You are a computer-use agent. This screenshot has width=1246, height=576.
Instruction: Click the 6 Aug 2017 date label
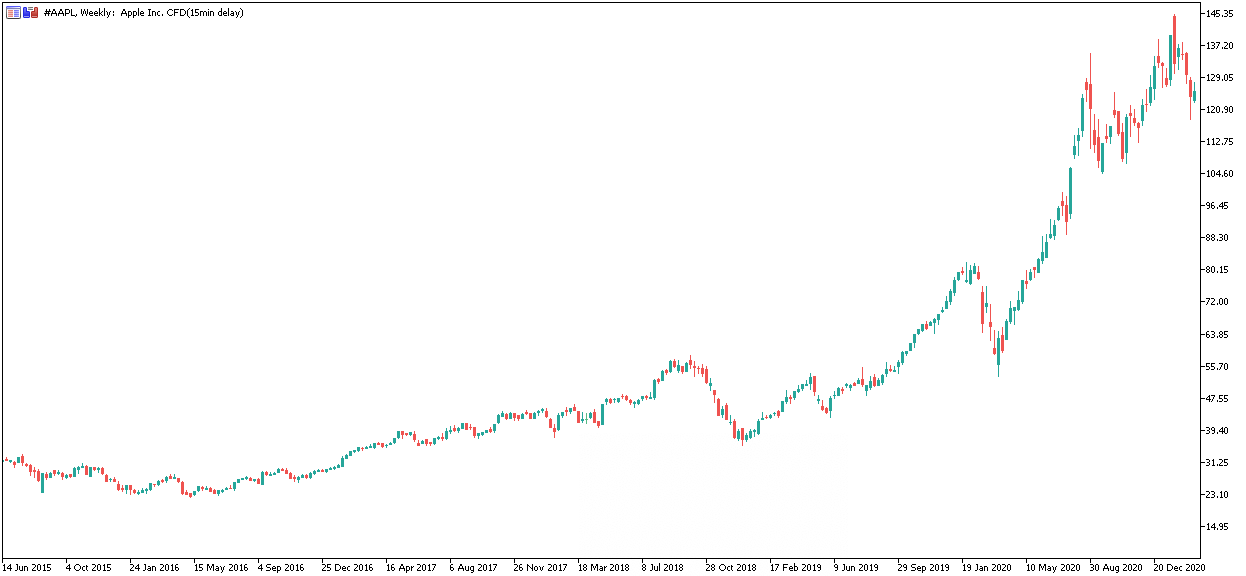(473, 566)
